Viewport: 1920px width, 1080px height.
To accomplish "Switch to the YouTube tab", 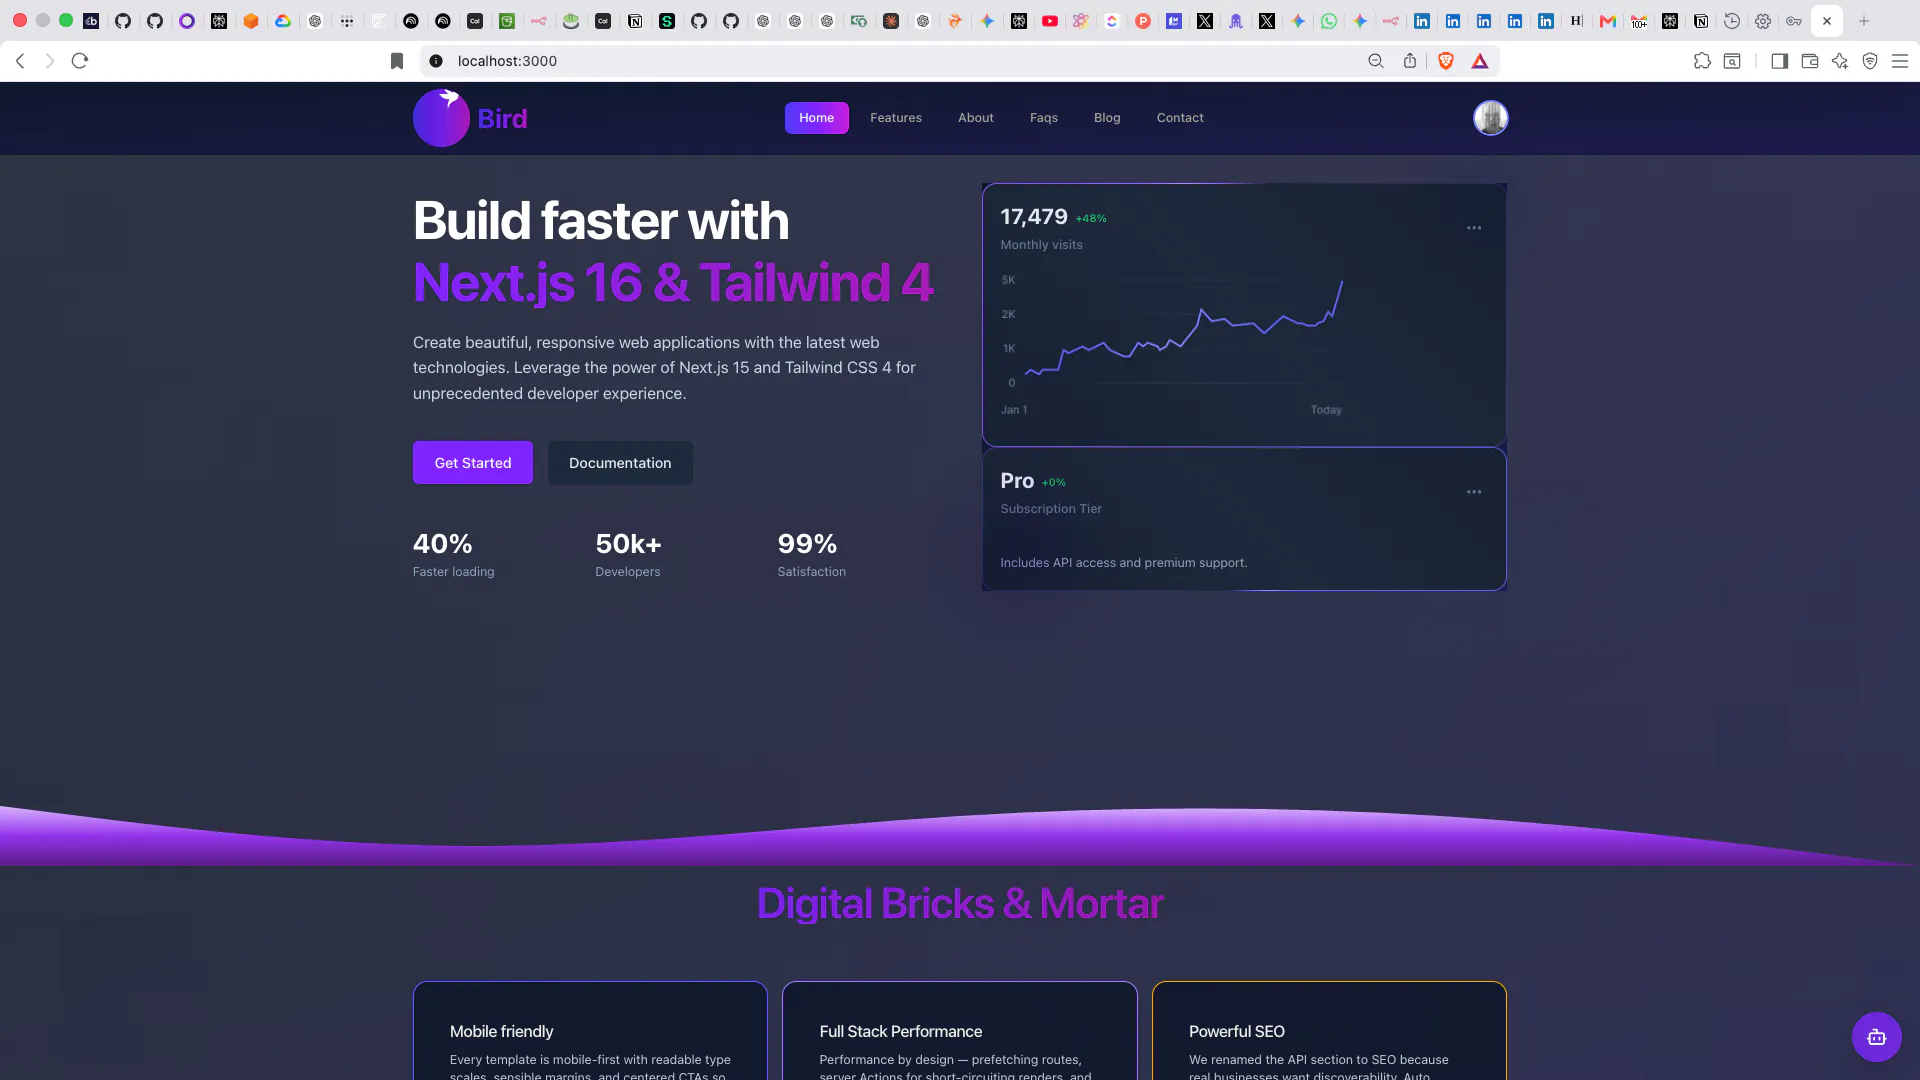I will tap(1050, 21).
